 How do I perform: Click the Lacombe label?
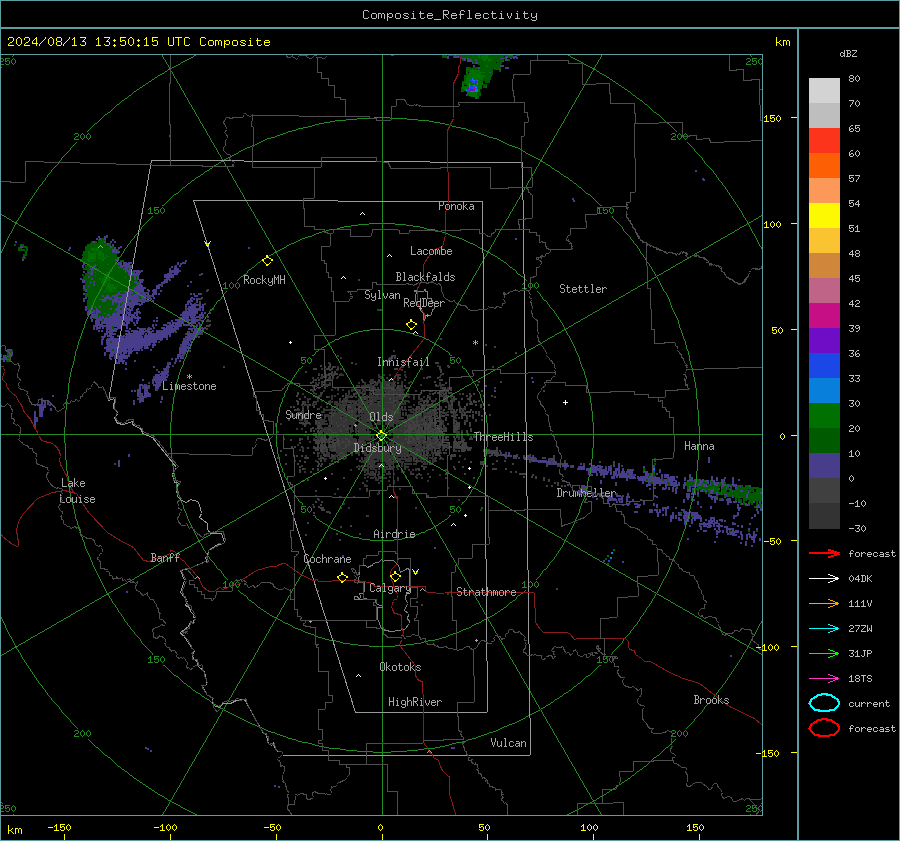coord(431,251)
